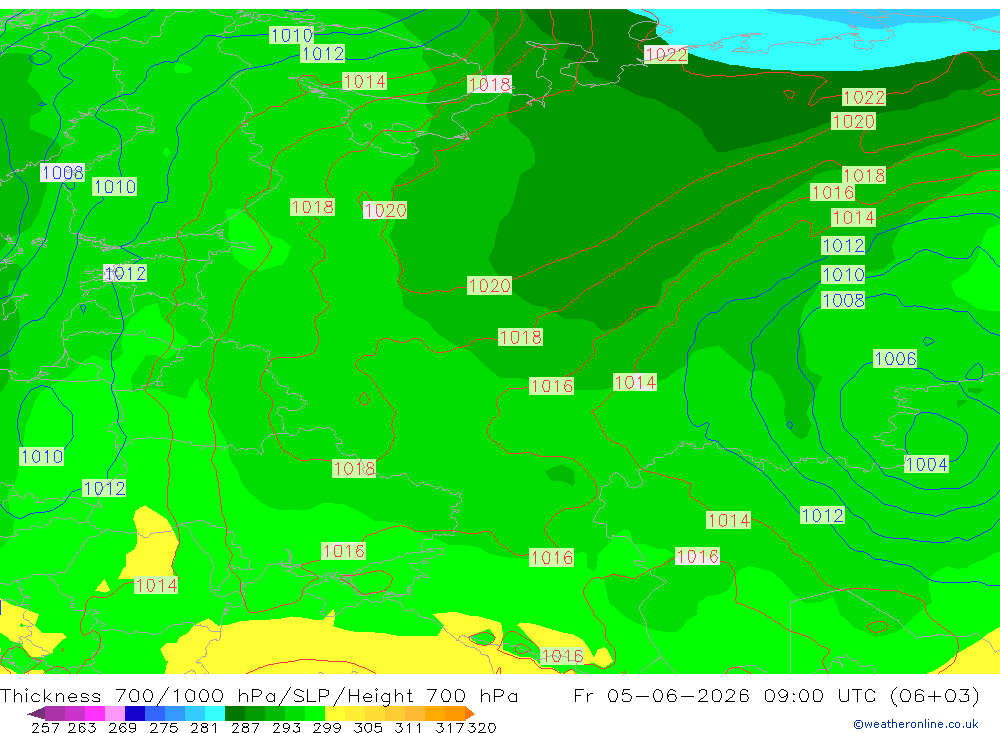Screen dimensions: 1000x733
Task: Click the blue 1012 label beside the lower-right 1014
Action: 822,515
